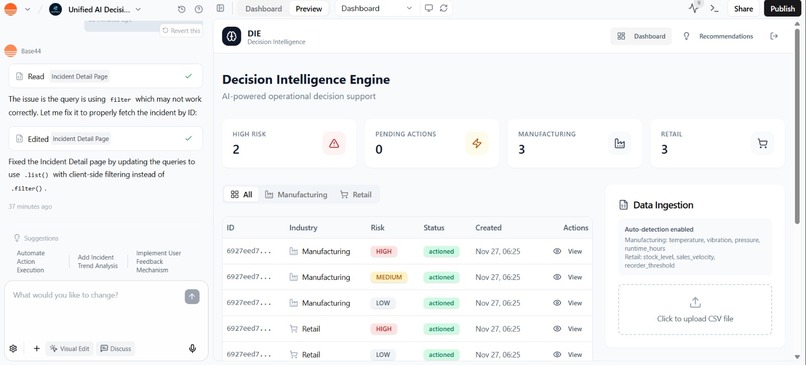Viewport: 806px width, 365px height.
Task: Expand workspace dropdown chevron beside orange logo
Action: (27, 9)
